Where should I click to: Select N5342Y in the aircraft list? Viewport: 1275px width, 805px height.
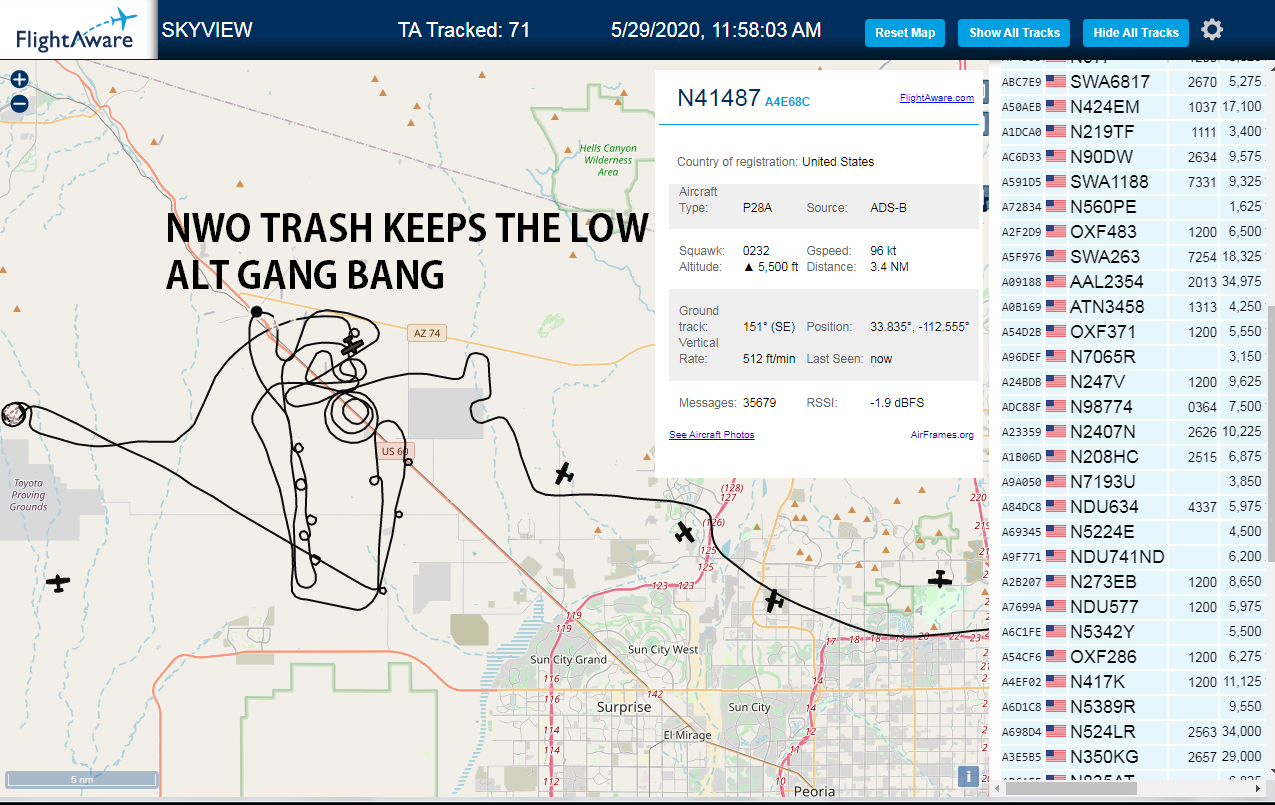click(x=1133, y=632)
